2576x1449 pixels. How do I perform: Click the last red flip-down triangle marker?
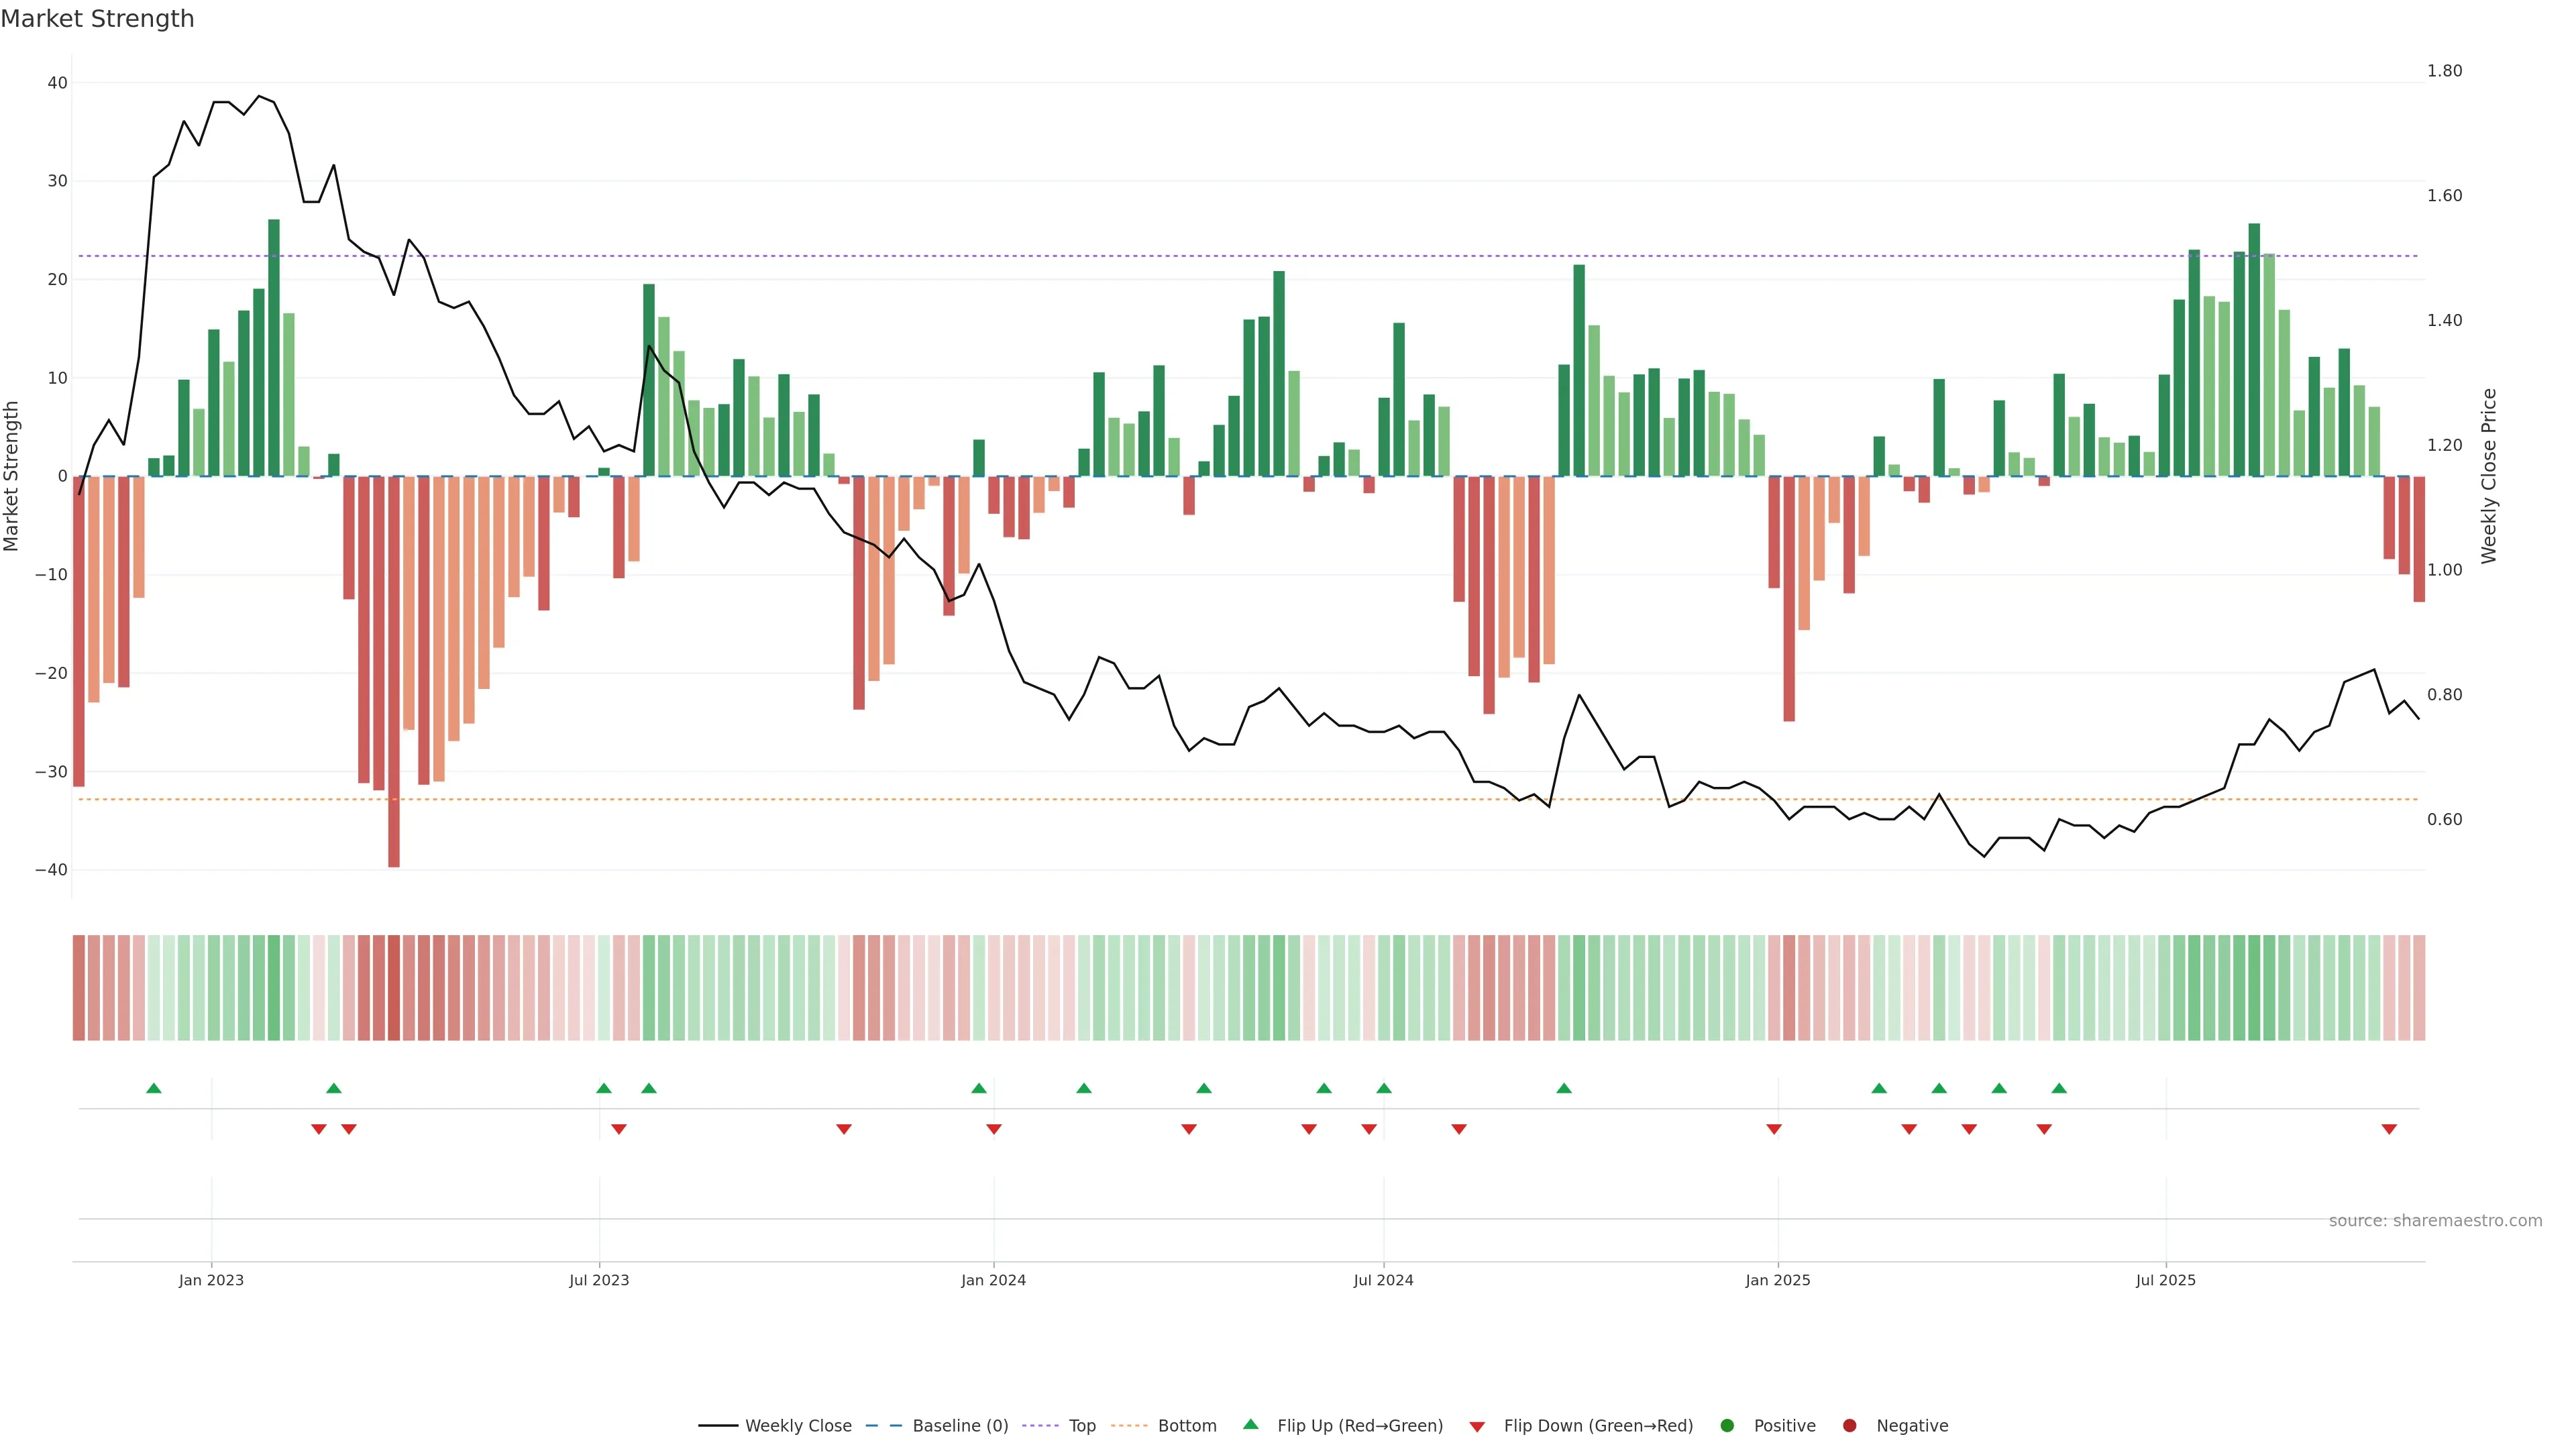(2389, 1129)
